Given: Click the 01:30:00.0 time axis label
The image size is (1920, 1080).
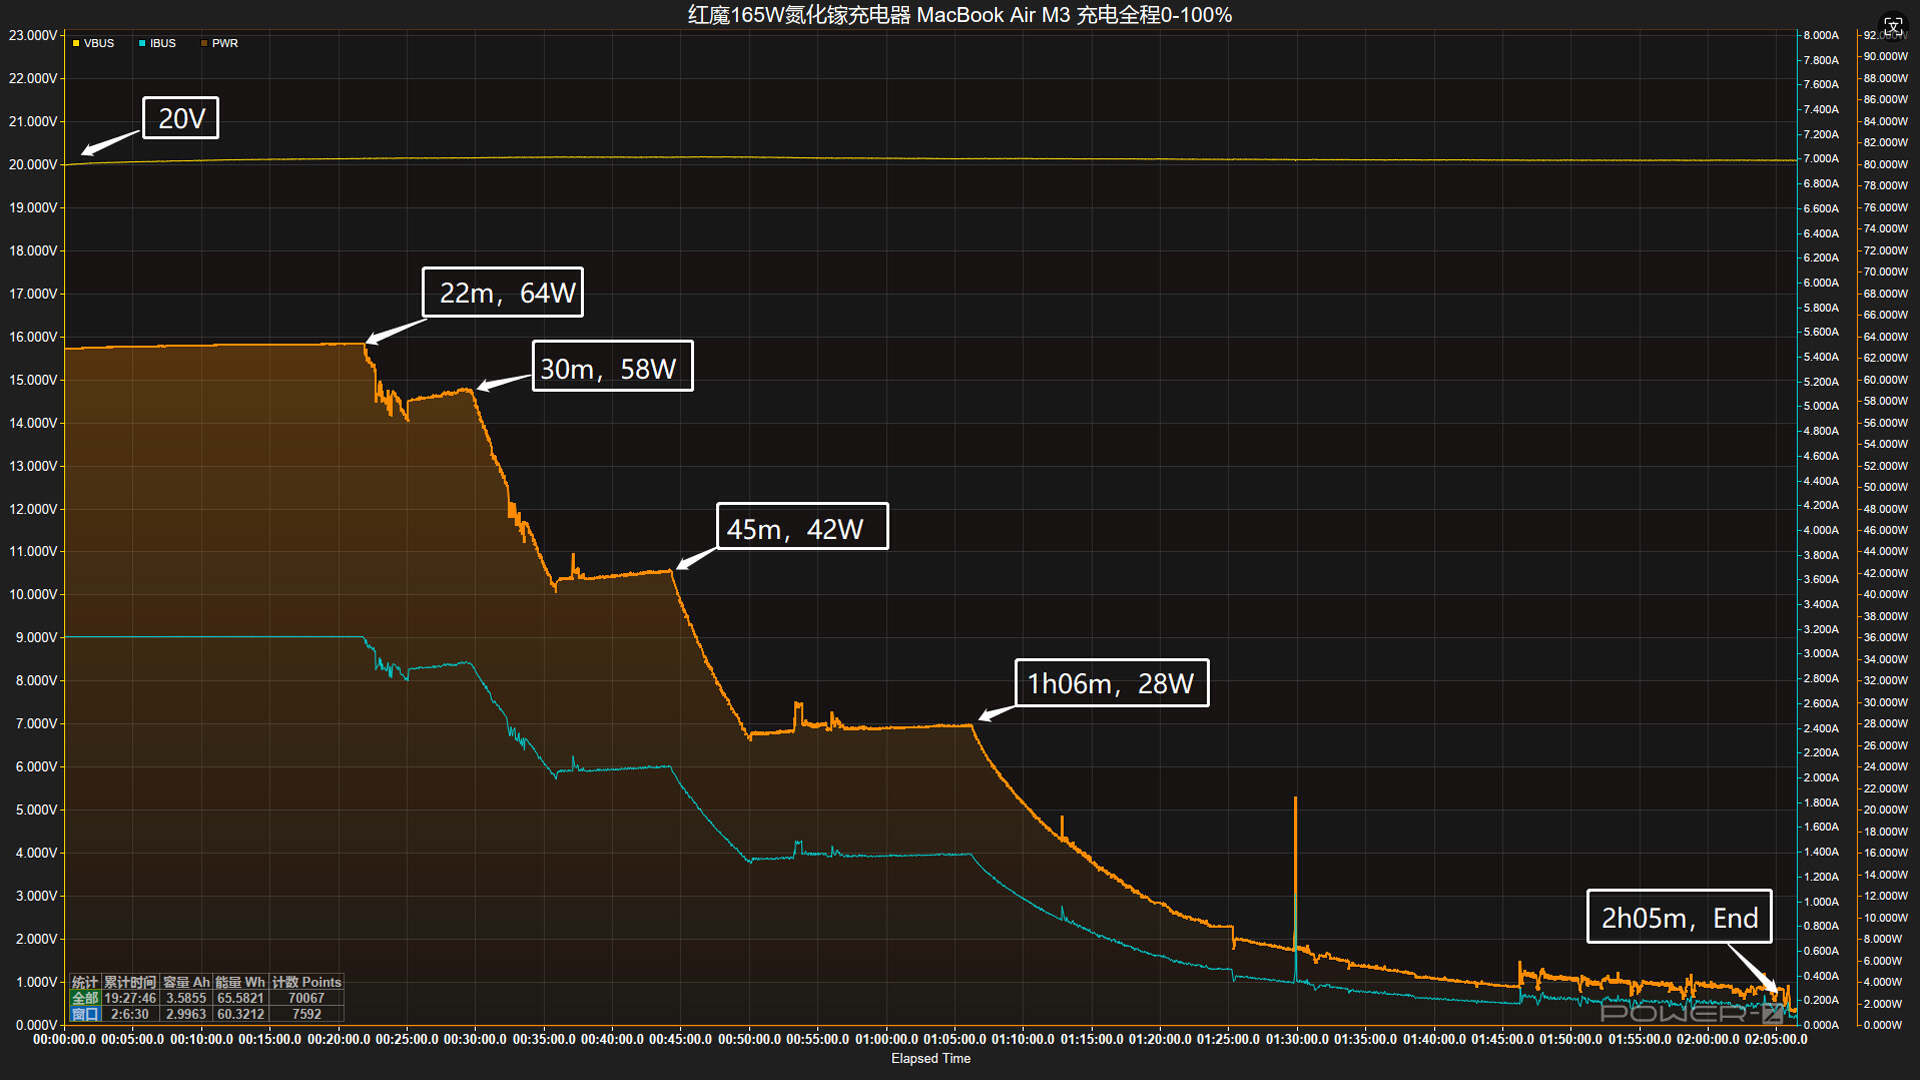Looking at the screenshot, I should pyautogui.click(x=1297, y=1040).
